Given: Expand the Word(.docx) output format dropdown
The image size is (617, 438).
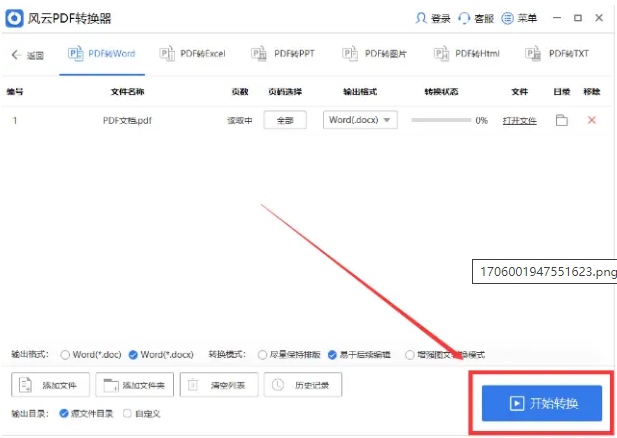Looking at the screenshot, I should 360,120.
